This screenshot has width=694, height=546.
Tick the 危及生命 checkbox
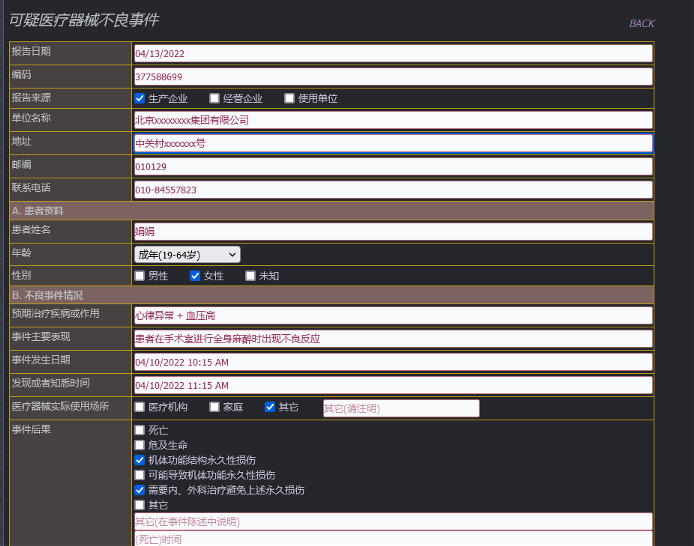(140, 445)
